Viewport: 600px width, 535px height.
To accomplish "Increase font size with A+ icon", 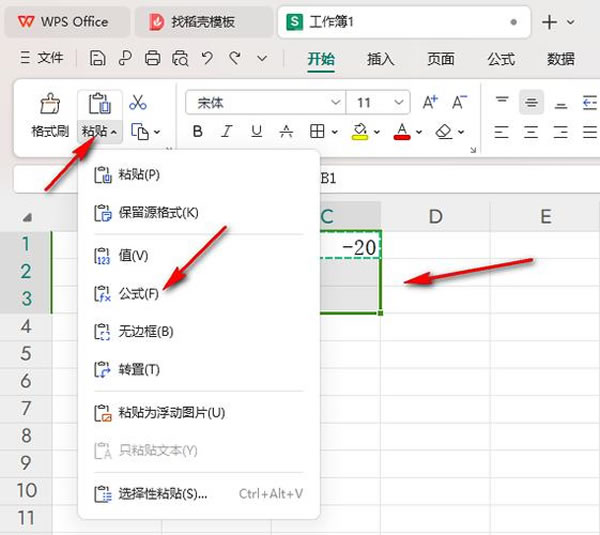I will [x=430, y=102].
